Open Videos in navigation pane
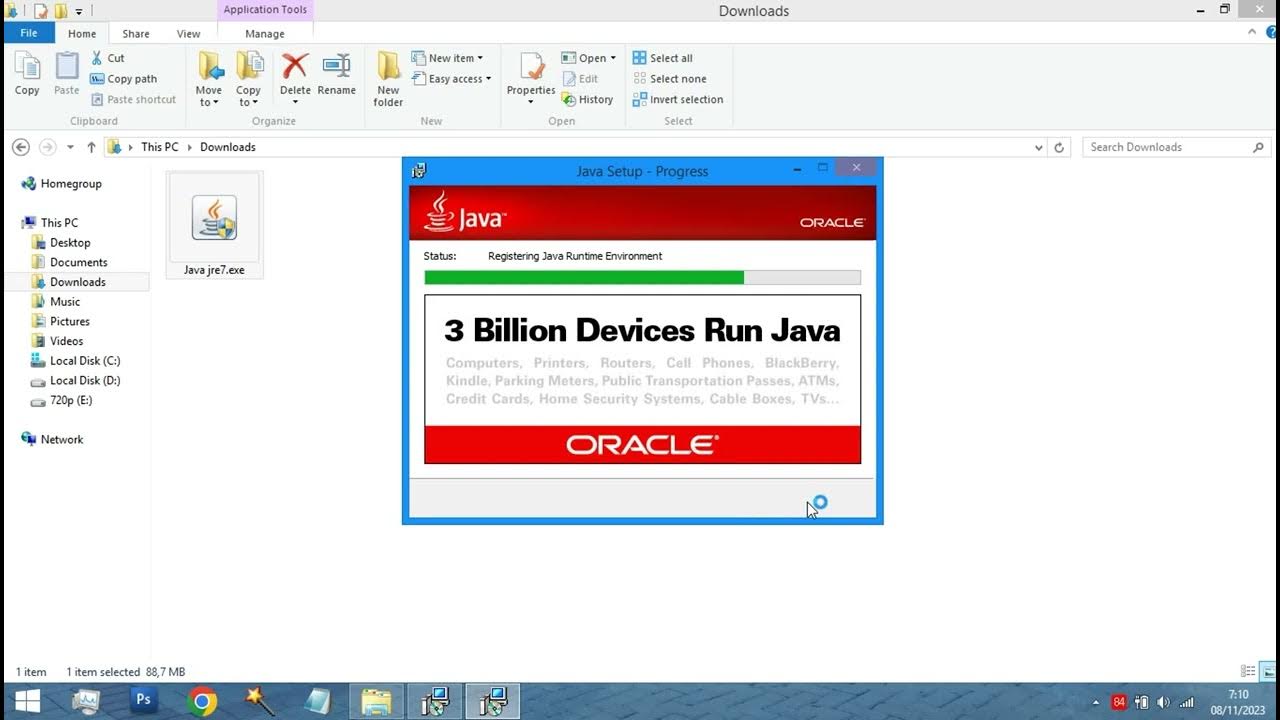This screenshot has height=720, width=1280. pos(58,341)
